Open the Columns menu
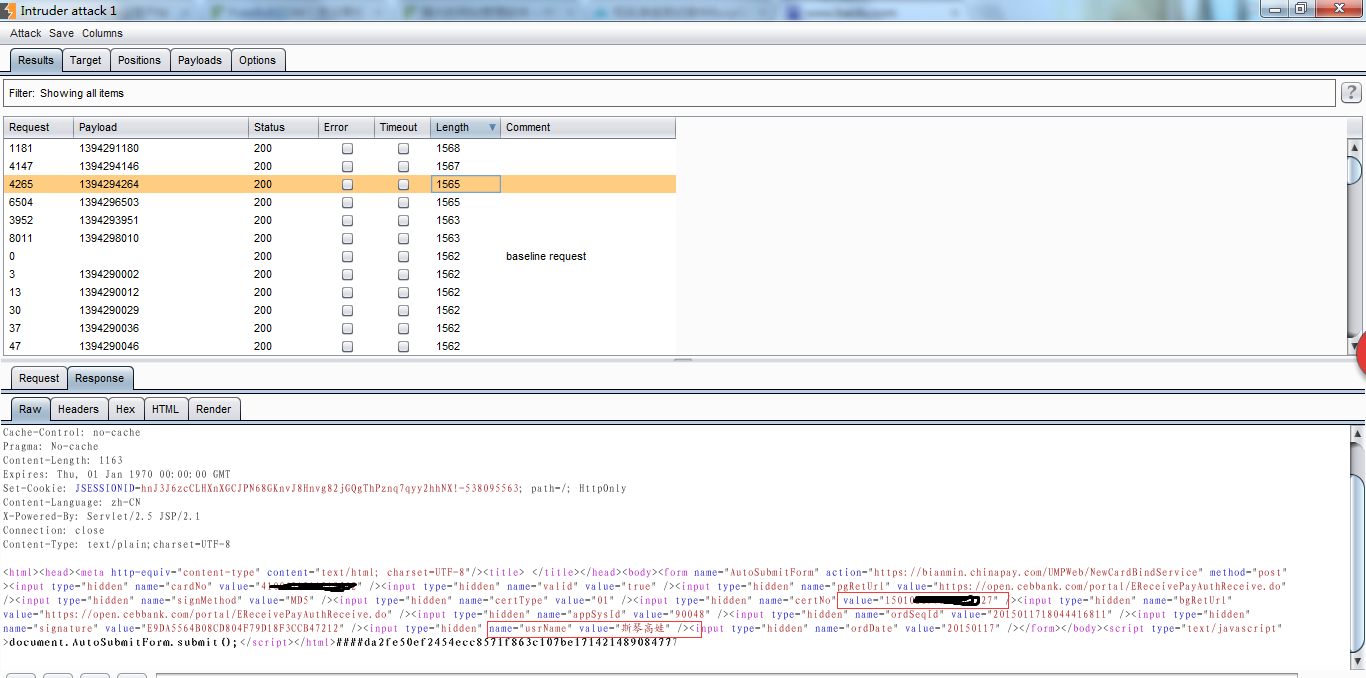This screenshot has height=678, width=1366. click(x=102, y=33)
